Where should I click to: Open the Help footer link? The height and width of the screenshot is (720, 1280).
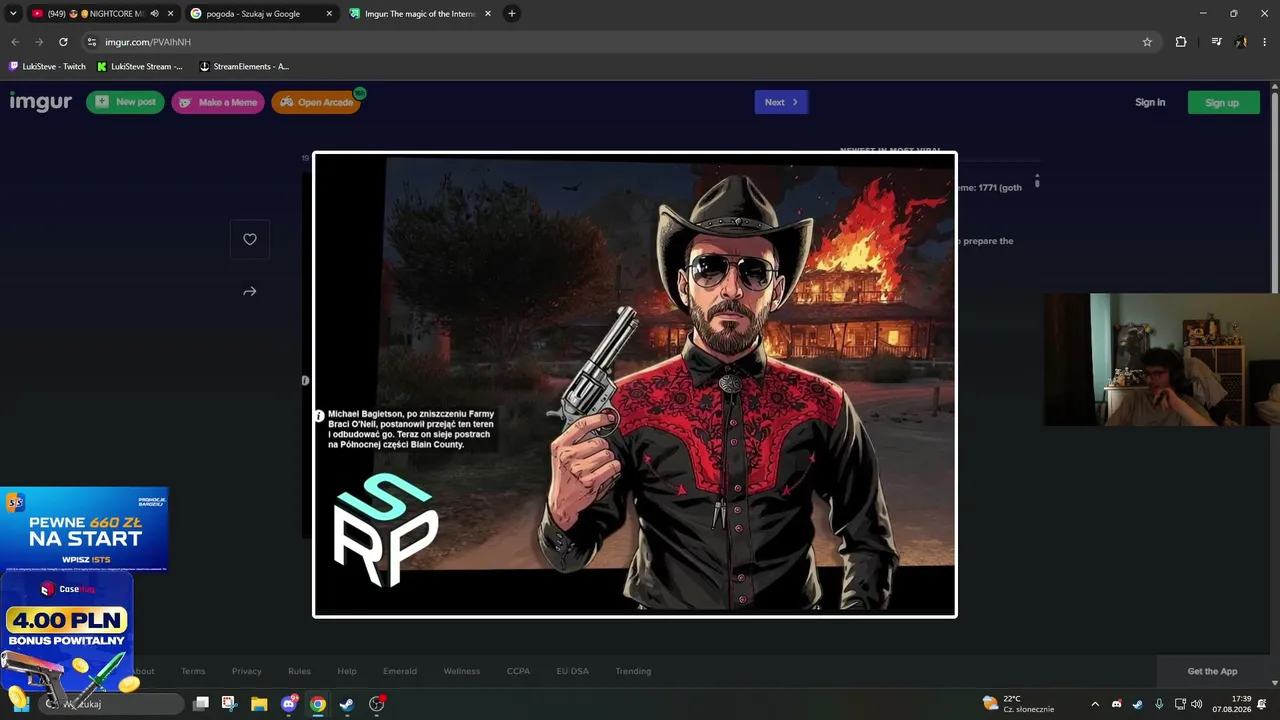click(x=347, y=671)
